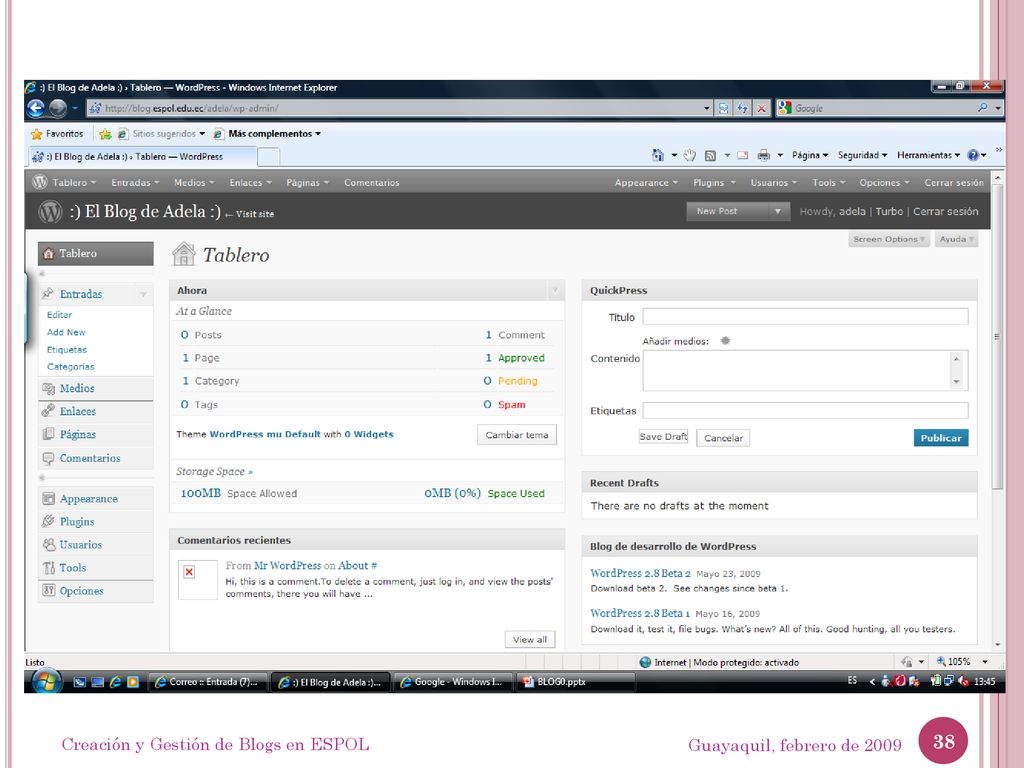
Task: Click the Home icon in IE command bar
Action: coord(658,155)
